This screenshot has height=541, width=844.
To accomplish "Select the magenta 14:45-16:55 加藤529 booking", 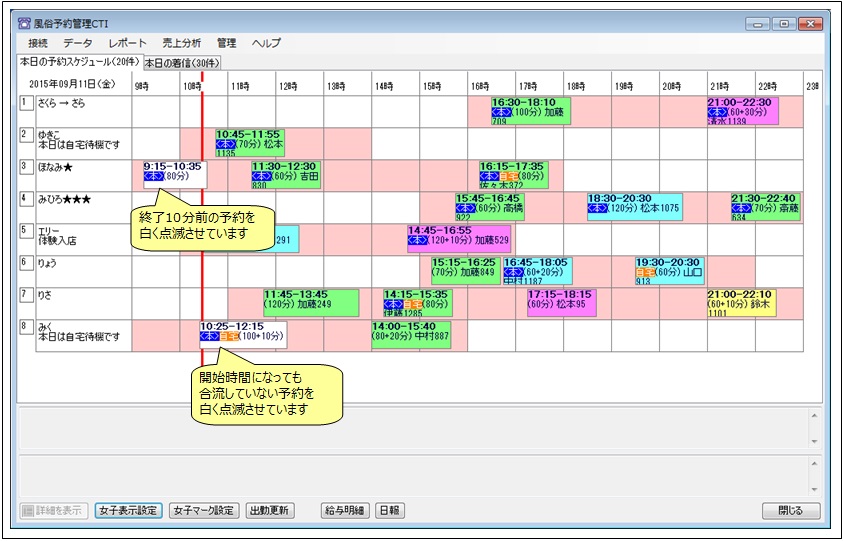I will point(459,236).
